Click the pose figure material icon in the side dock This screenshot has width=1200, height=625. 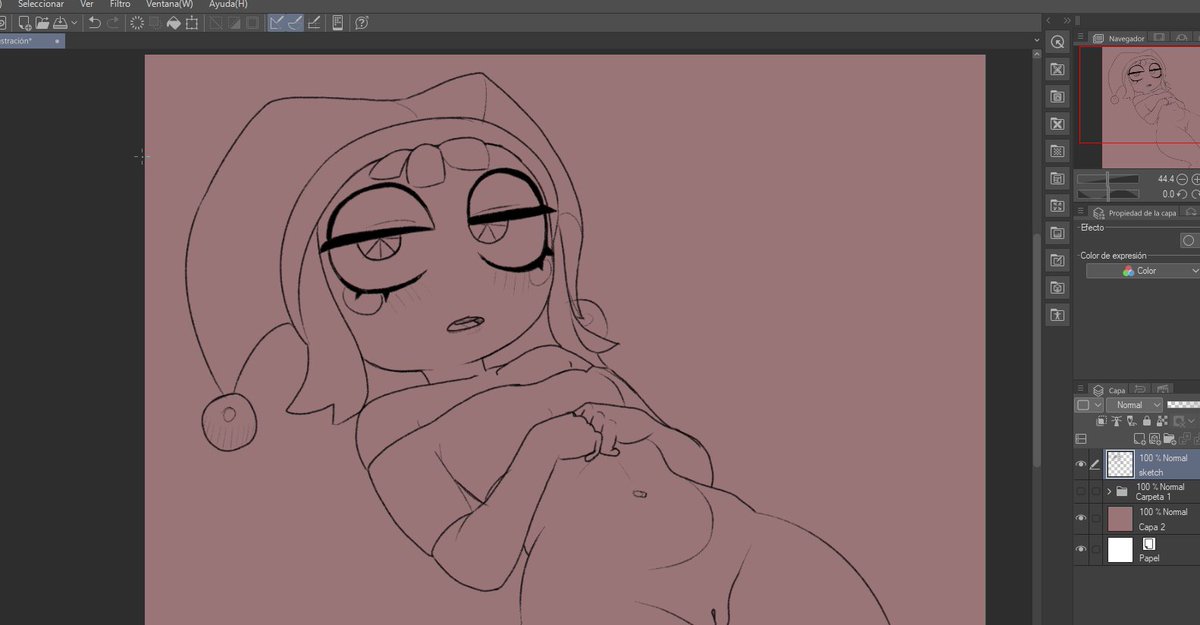tap(1058, 314)
